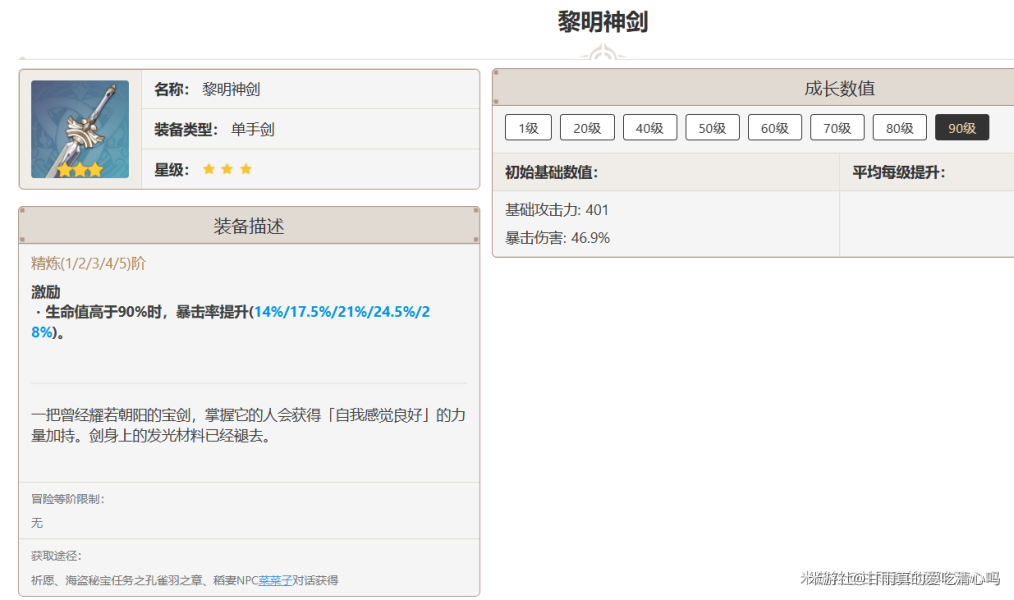
Task: Click the Dawn sword weapon thumbnail
Action: coord(80,129)
